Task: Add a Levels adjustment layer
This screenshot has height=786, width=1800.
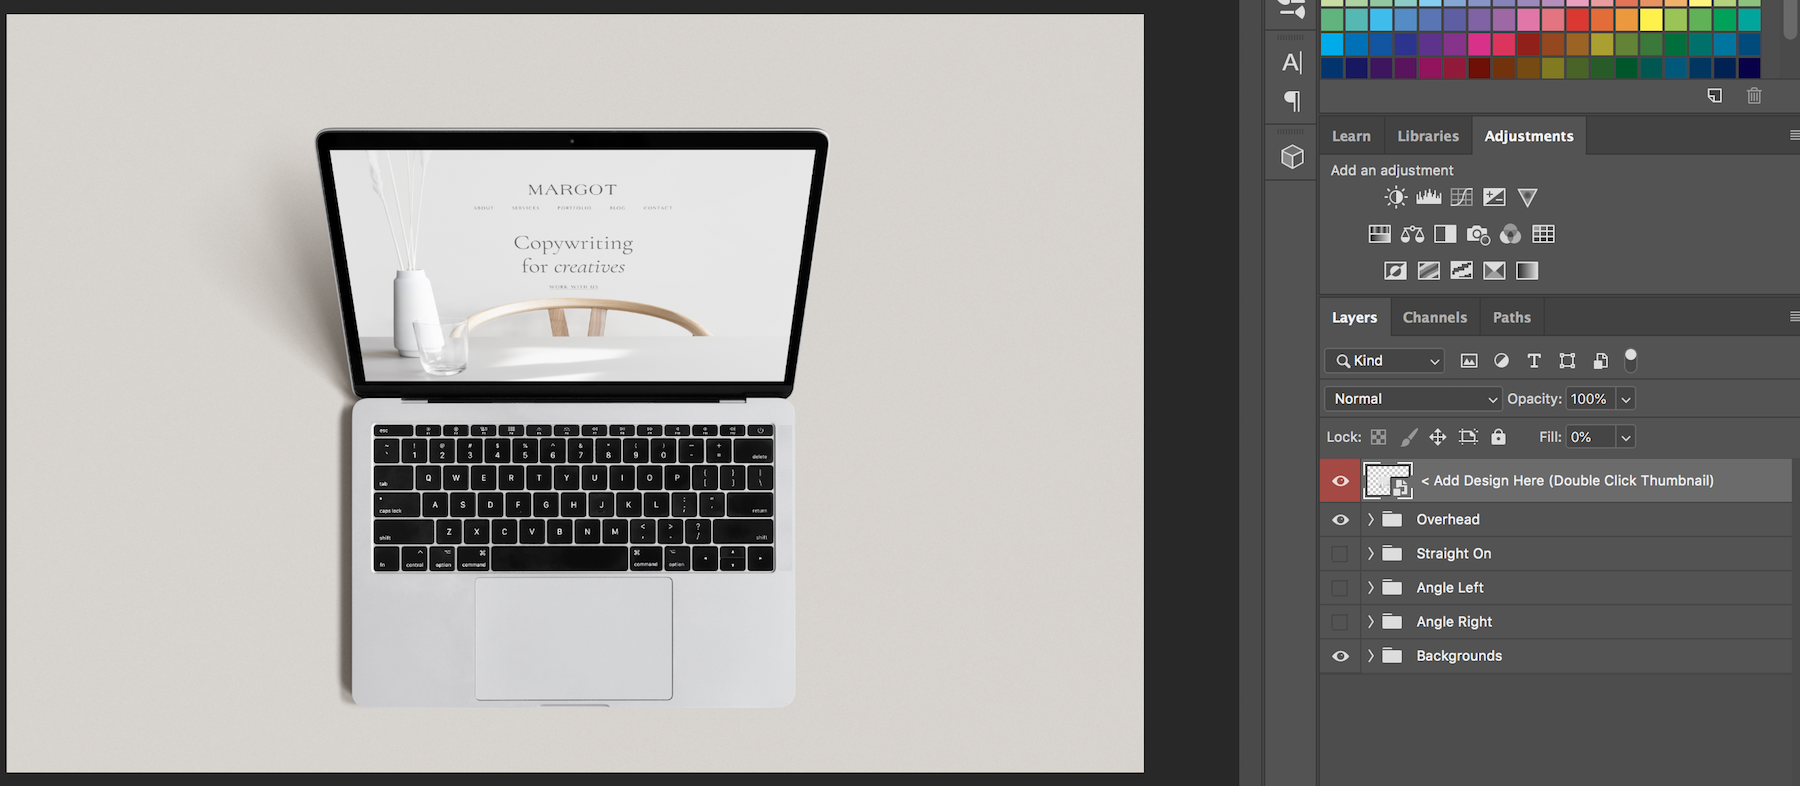Action: [x=1428, y=197]
